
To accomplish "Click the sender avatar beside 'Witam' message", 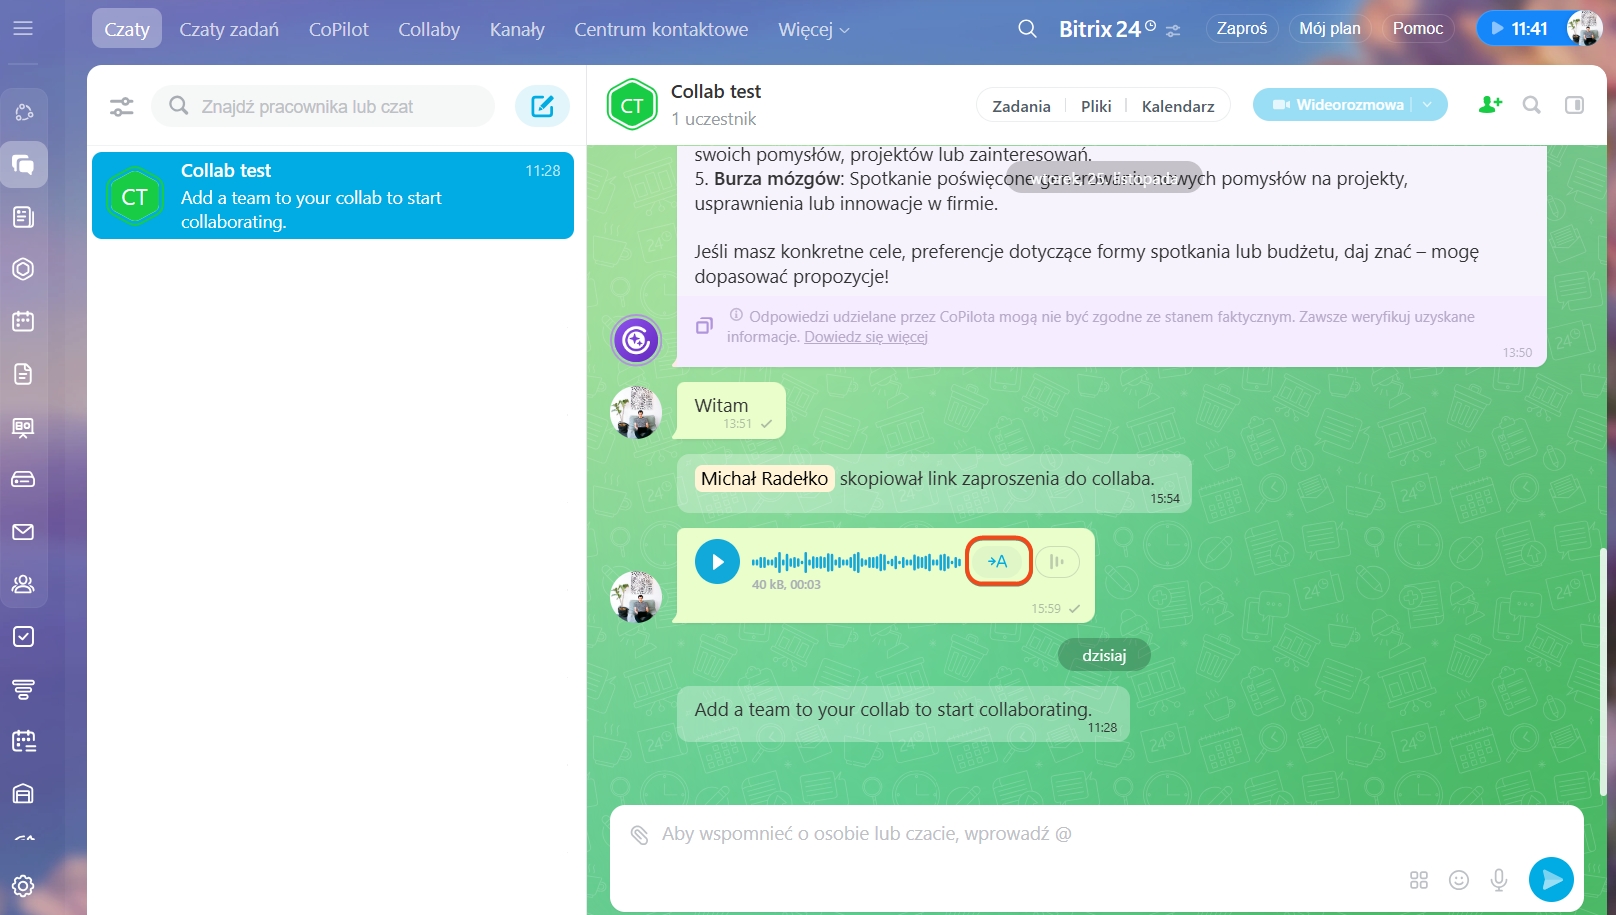I will [x=636, y=412].
